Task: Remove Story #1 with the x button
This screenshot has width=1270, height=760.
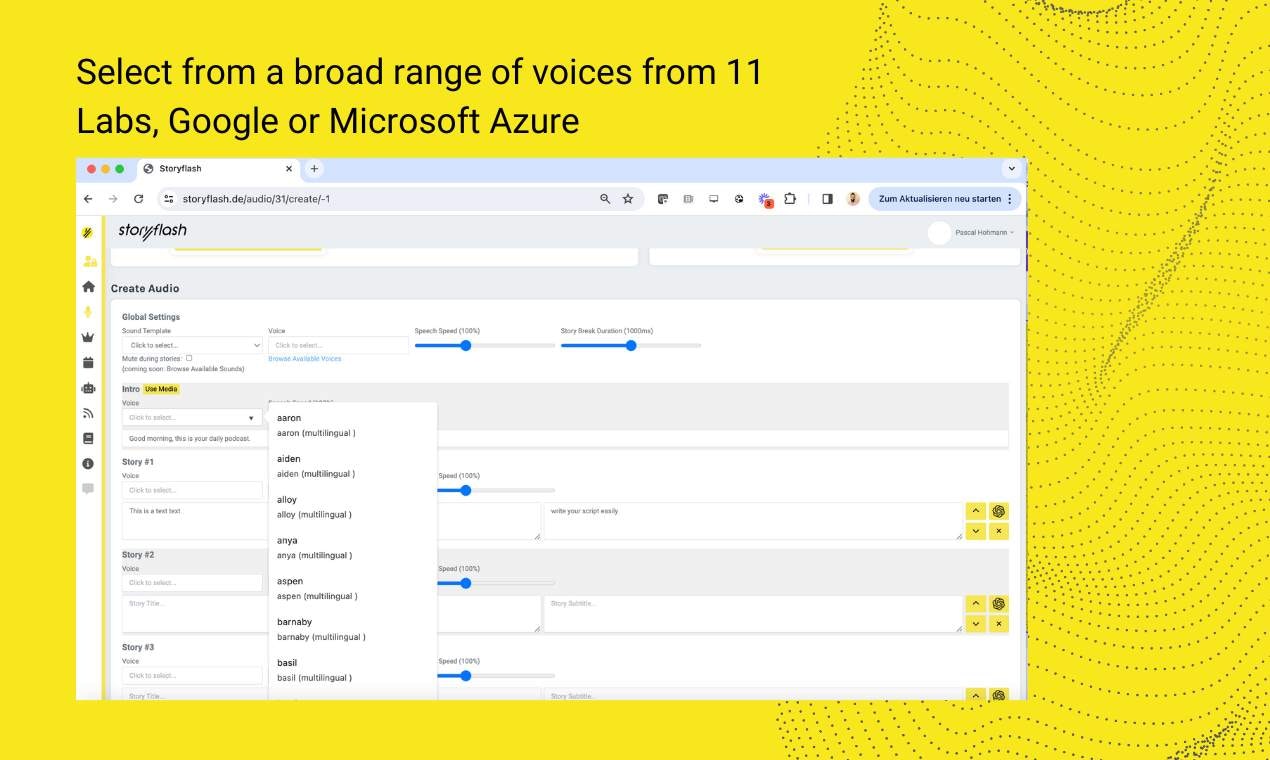Action: point(998,531)
